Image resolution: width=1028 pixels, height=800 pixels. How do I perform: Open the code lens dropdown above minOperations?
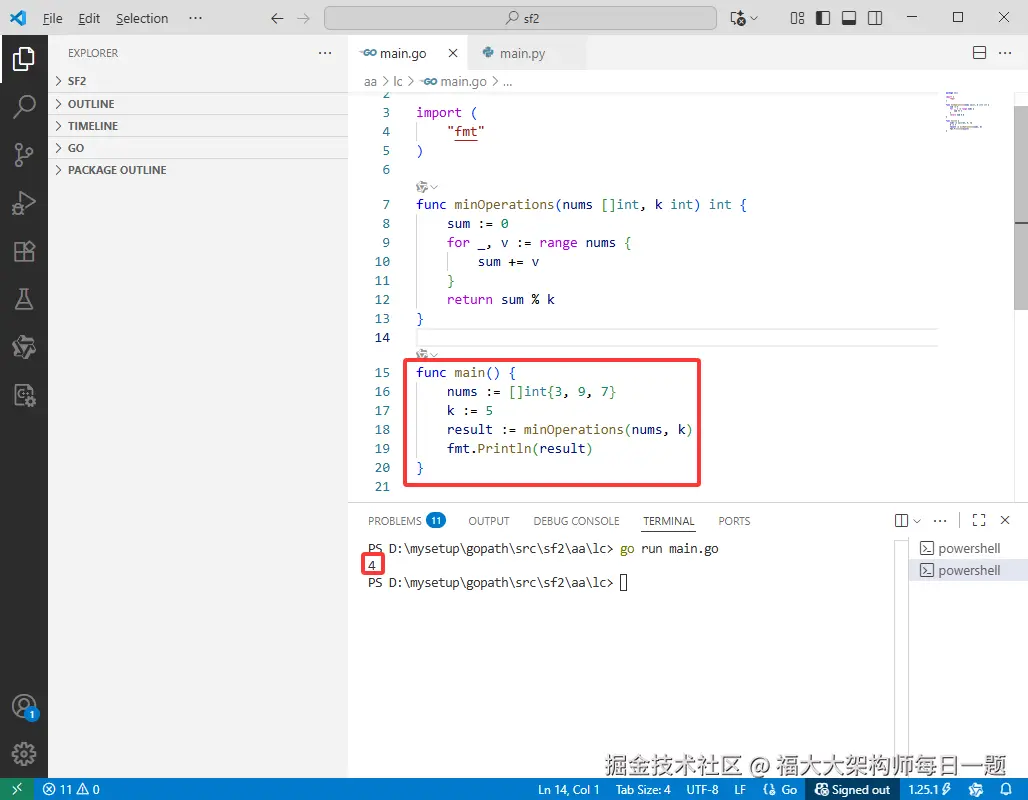pyautogui.click(x=427, y=187)
